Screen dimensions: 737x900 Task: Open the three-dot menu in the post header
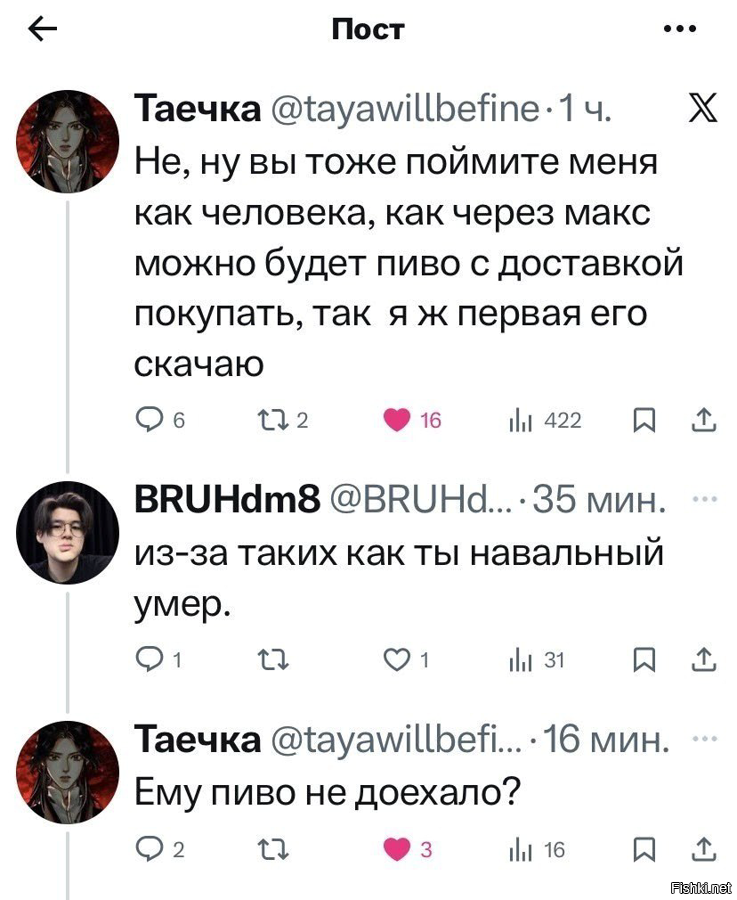coord(680,29)
